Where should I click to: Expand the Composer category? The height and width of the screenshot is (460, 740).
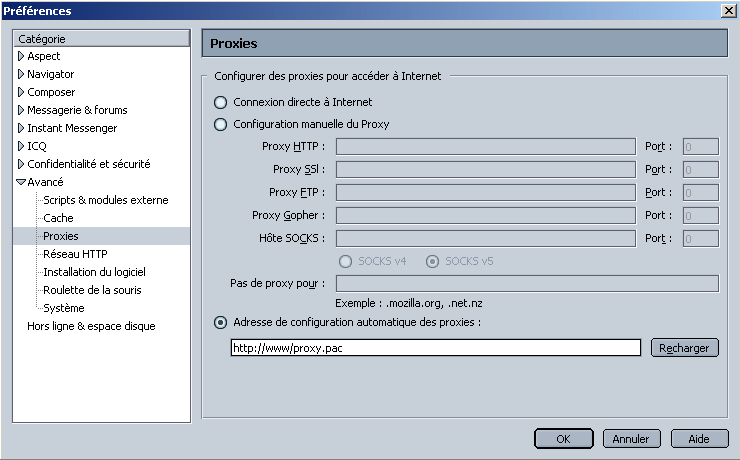pos(21,92)
